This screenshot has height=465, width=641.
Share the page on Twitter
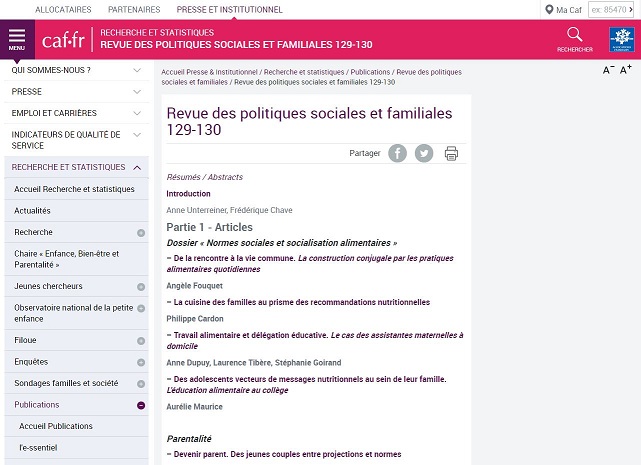pyautogui.click(x=424, y=153)
